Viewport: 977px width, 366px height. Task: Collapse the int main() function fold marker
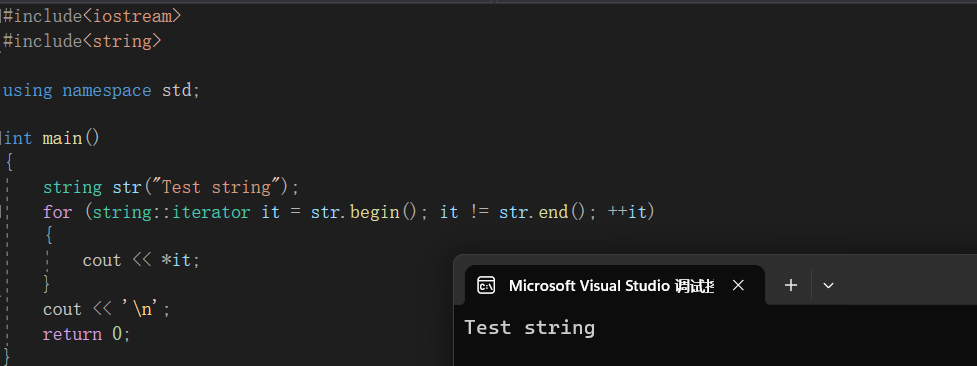[x=1, y=138]
